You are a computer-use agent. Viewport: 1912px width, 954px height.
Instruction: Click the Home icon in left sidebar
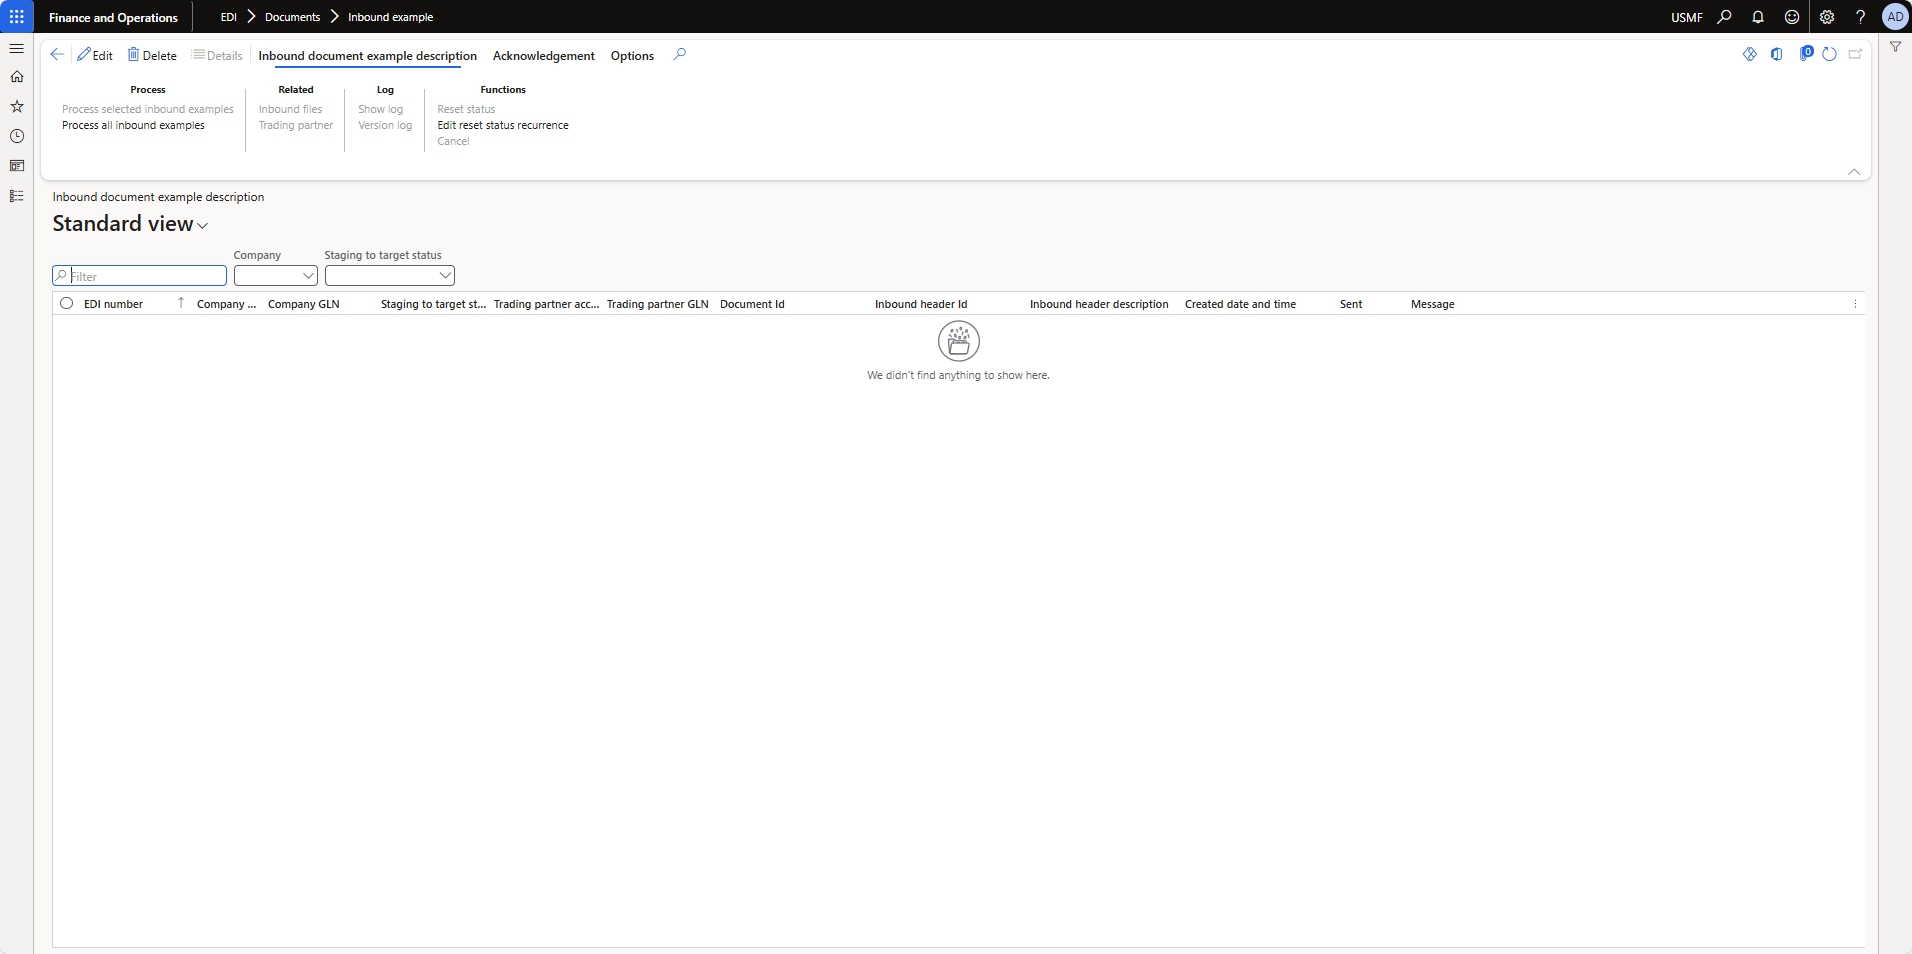tap(17, 77)
